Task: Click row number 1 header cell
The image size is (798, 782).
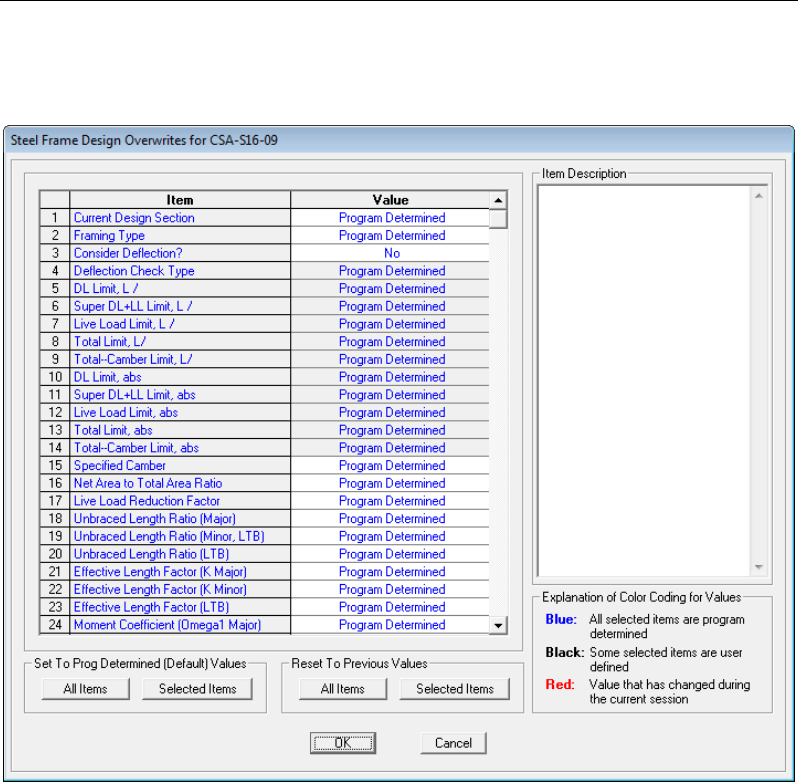Action: click(x=55, y=218)
